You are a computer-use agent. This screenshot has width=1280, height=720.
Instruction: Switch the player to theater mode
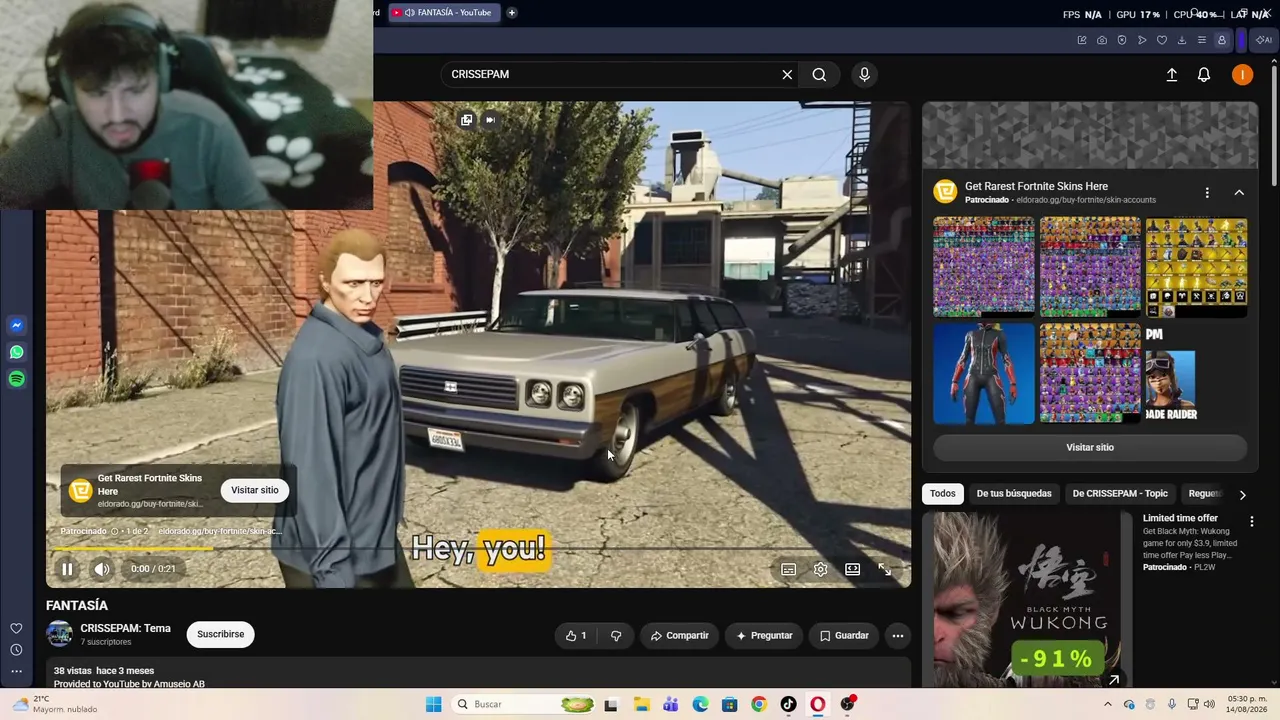(853, 569)
